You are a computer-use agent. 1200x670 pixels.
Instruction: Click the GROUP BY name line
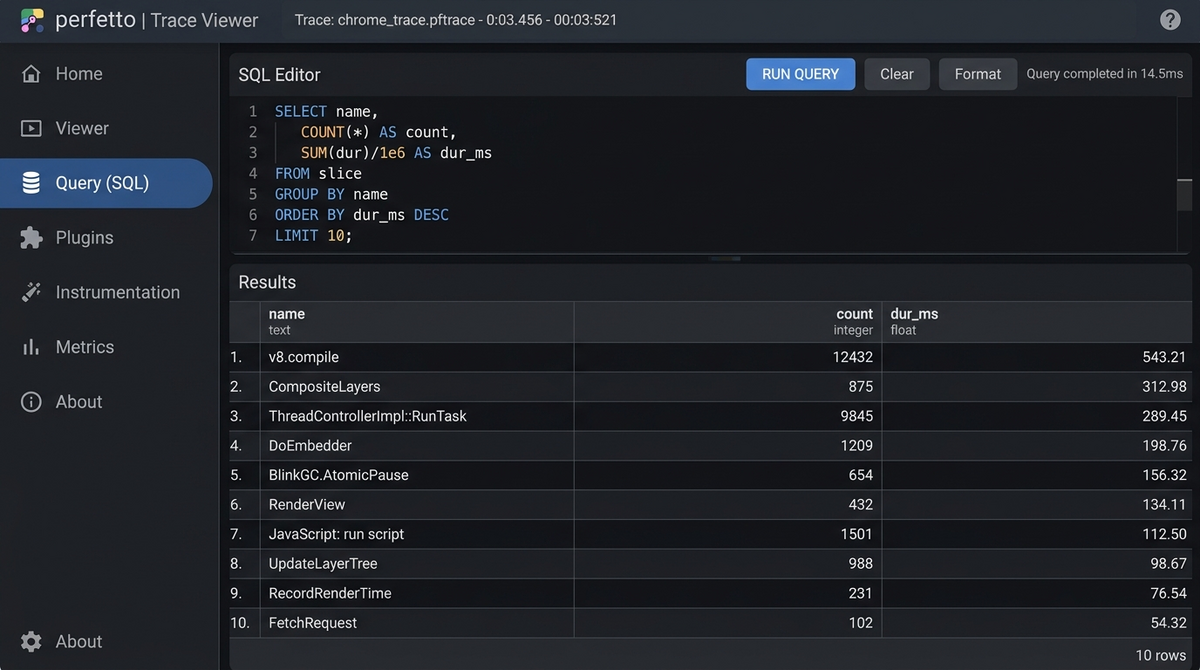(331, 194)
